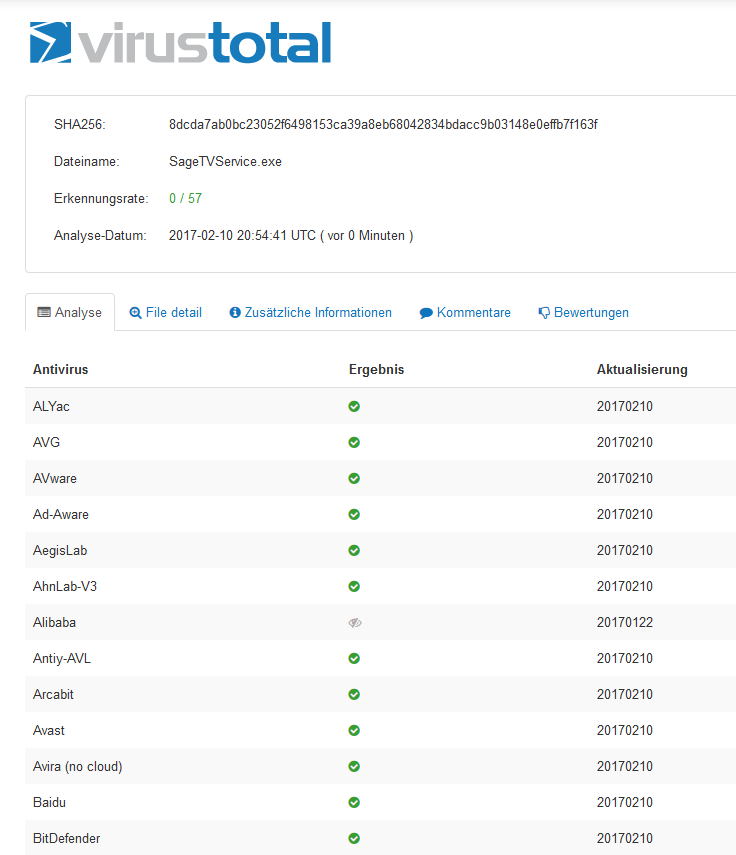Click the AVG antivirus name
The height and width of the screenshot is (855, 736).
(46, 442)
